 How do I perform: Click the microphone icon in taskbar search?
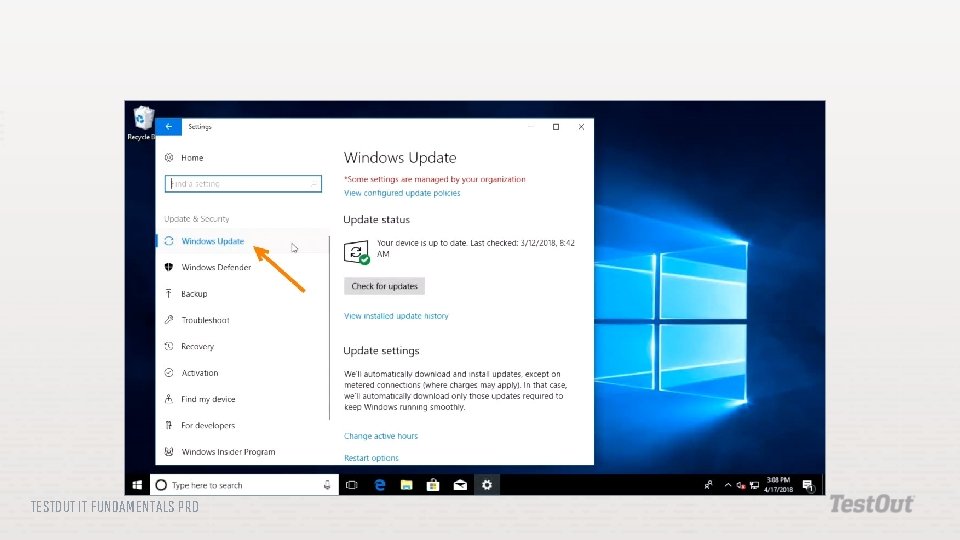click(327, 485)
